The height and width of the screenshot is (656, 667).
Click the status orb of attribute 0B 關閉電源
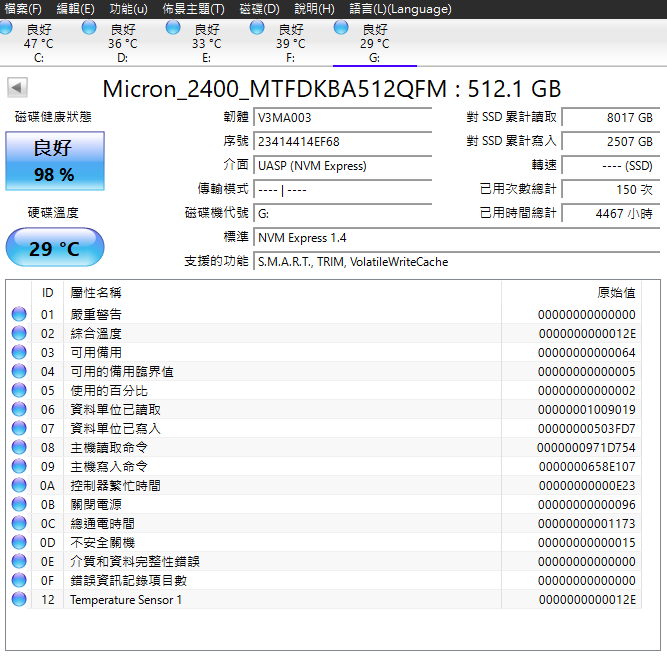tap(19, 504)
